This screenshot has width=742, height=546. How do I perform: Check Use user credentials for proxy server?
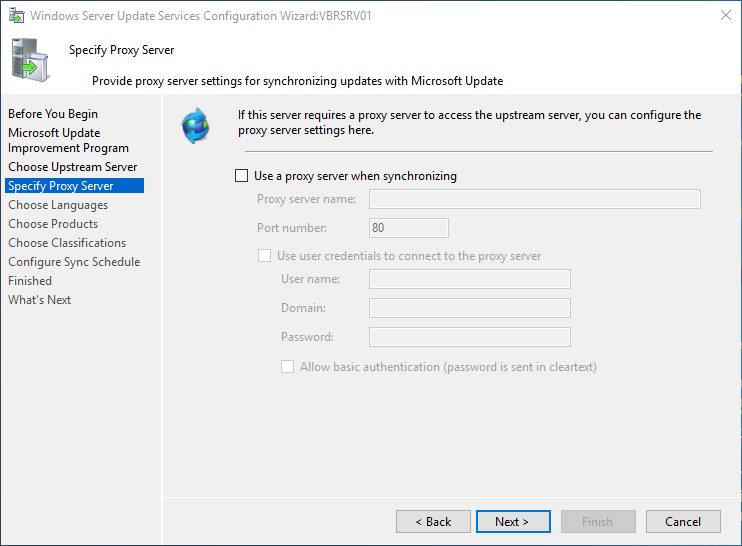tap(265, 256)
